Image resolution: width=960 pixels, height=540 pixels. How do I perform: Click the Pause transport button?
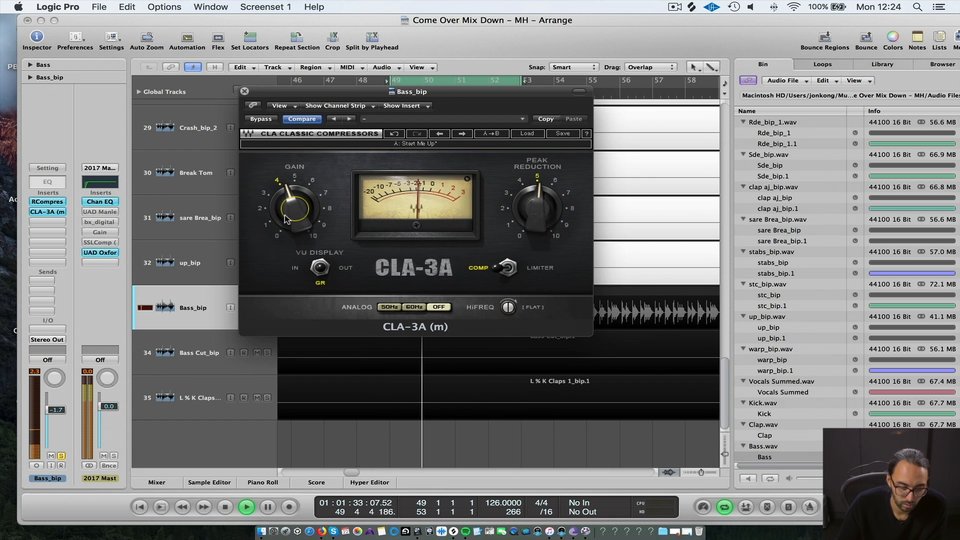pyautogui.click(x=268, y=507)
